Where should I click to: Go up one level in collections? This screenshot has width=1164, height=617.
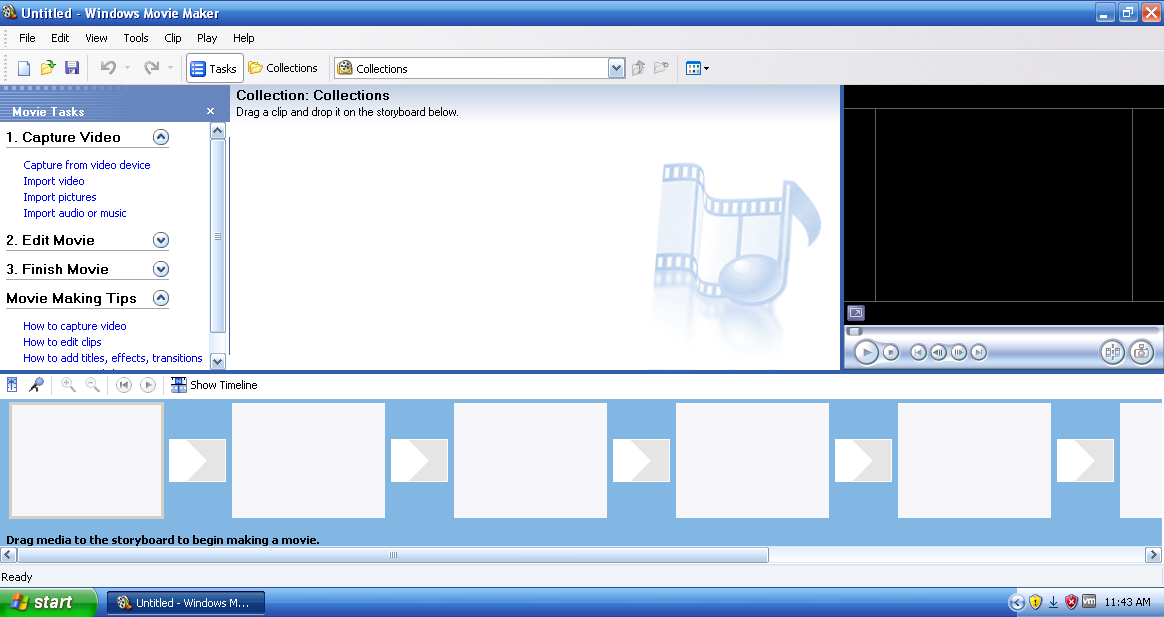pyautogui.click(x=638, y=68)
